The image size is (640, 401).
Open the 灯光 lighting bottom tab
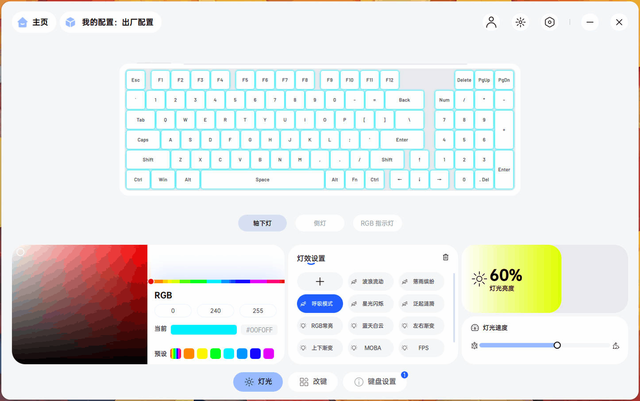[258, 382]
